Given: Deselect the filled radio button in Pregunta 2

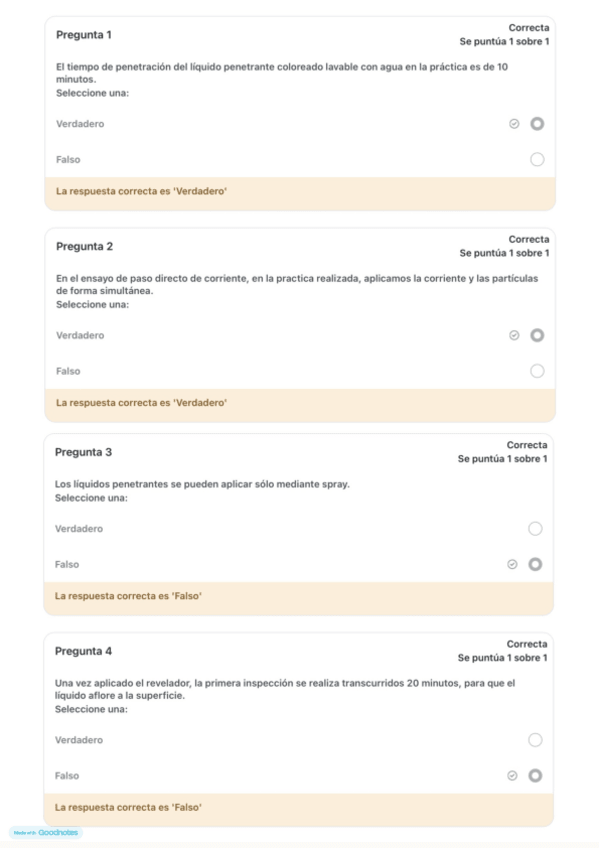Looking at the screenshot, I should 537,335.
